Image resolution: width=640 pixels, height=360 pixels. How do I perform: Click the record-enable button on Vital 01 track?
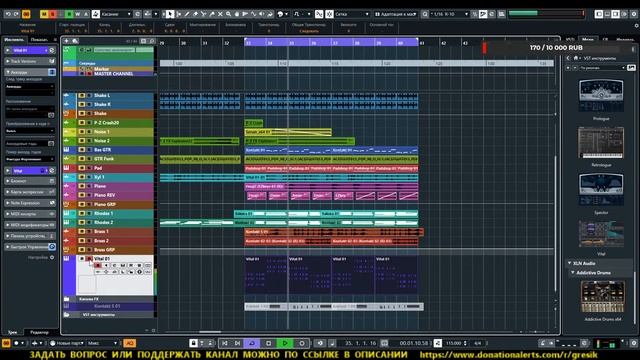coord(98,265)
